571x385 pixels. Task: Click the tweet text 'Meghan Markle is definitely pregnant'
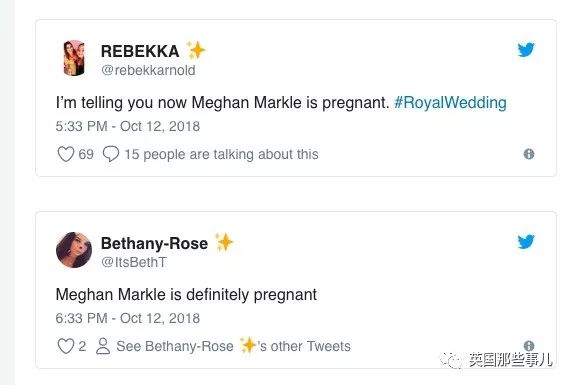186,295
